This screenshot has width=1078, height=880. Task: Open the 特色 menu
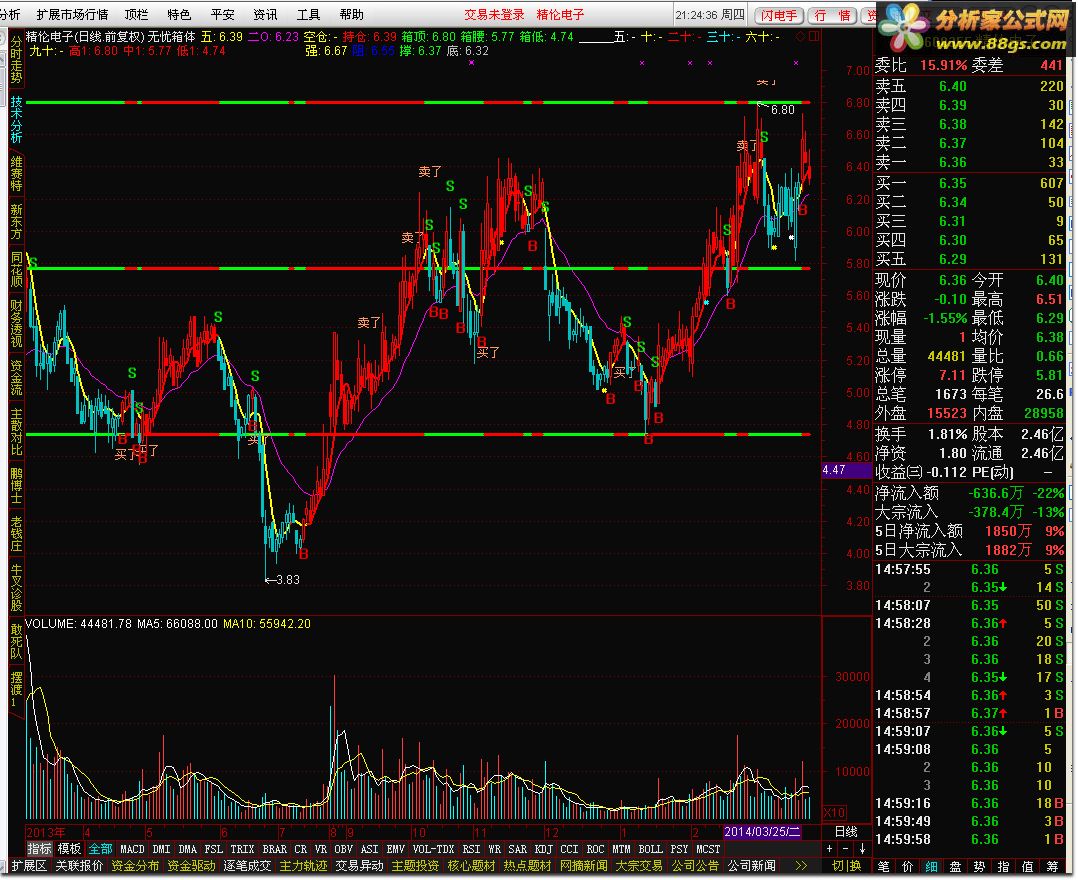[x=179, y=14]
